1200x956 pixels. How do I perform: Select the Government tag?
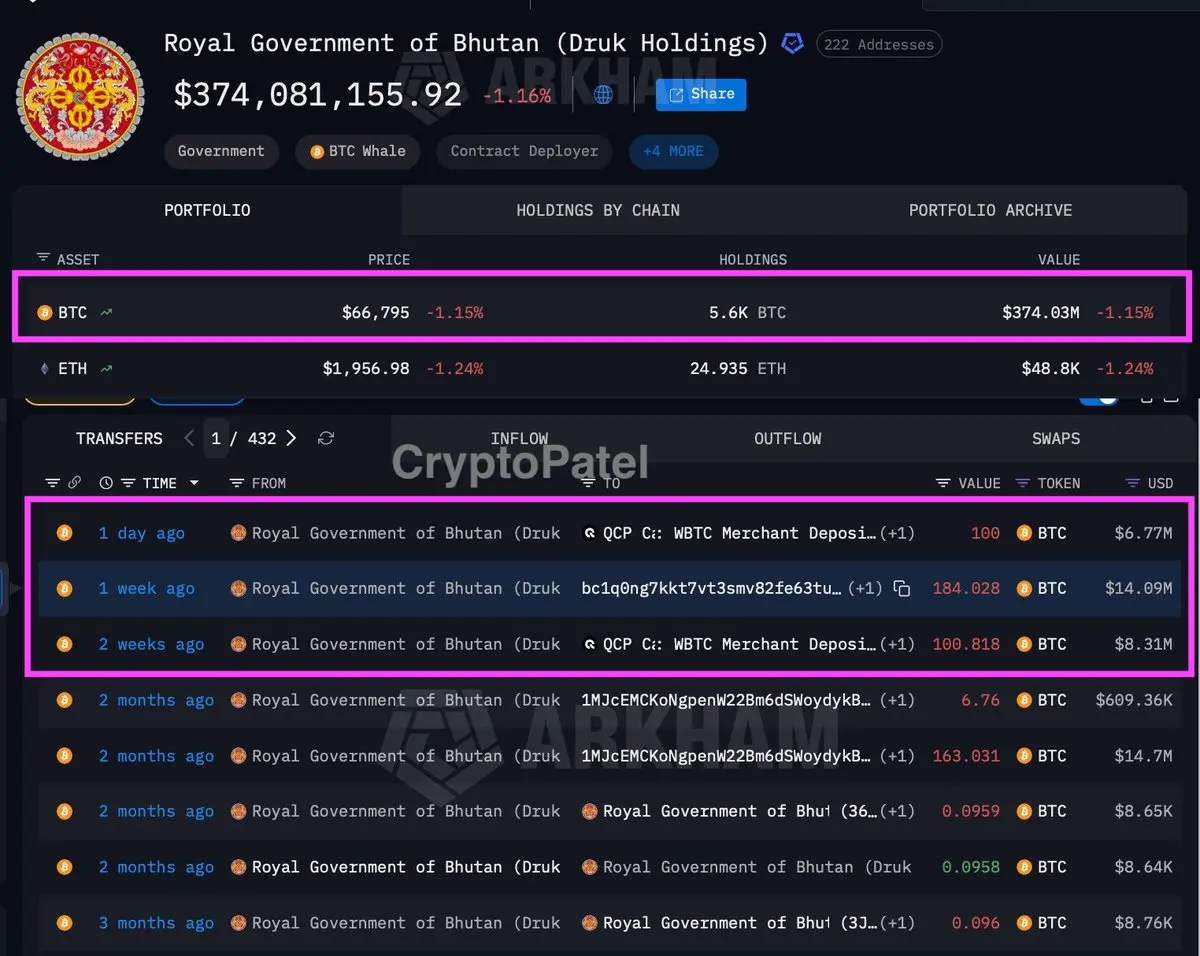click(221, 151)
